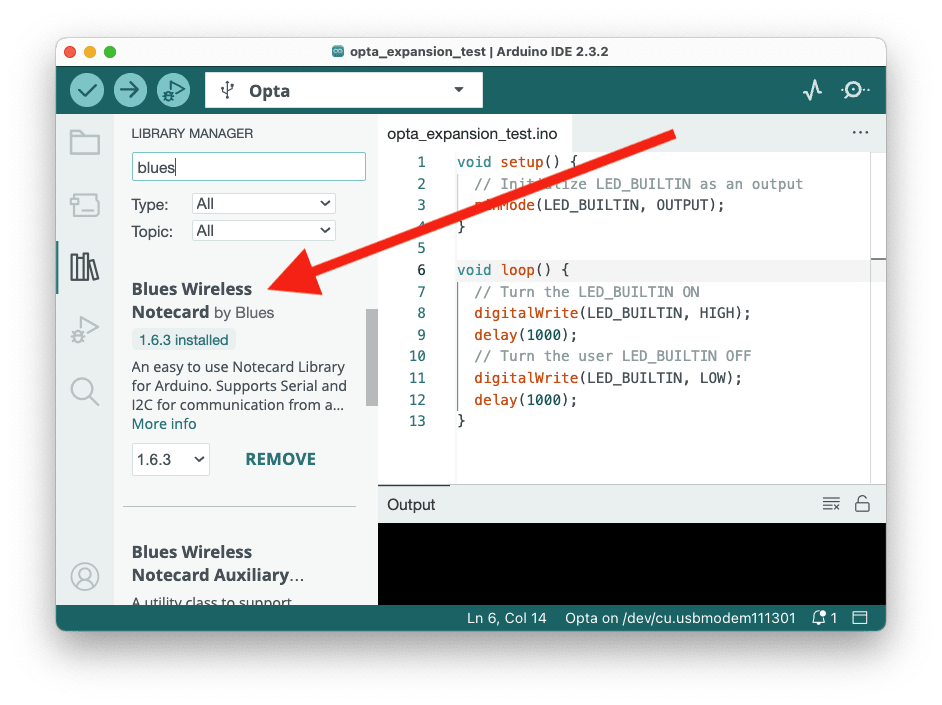
Task: Click the Output panel tab
Action: [x=411, y=504]
